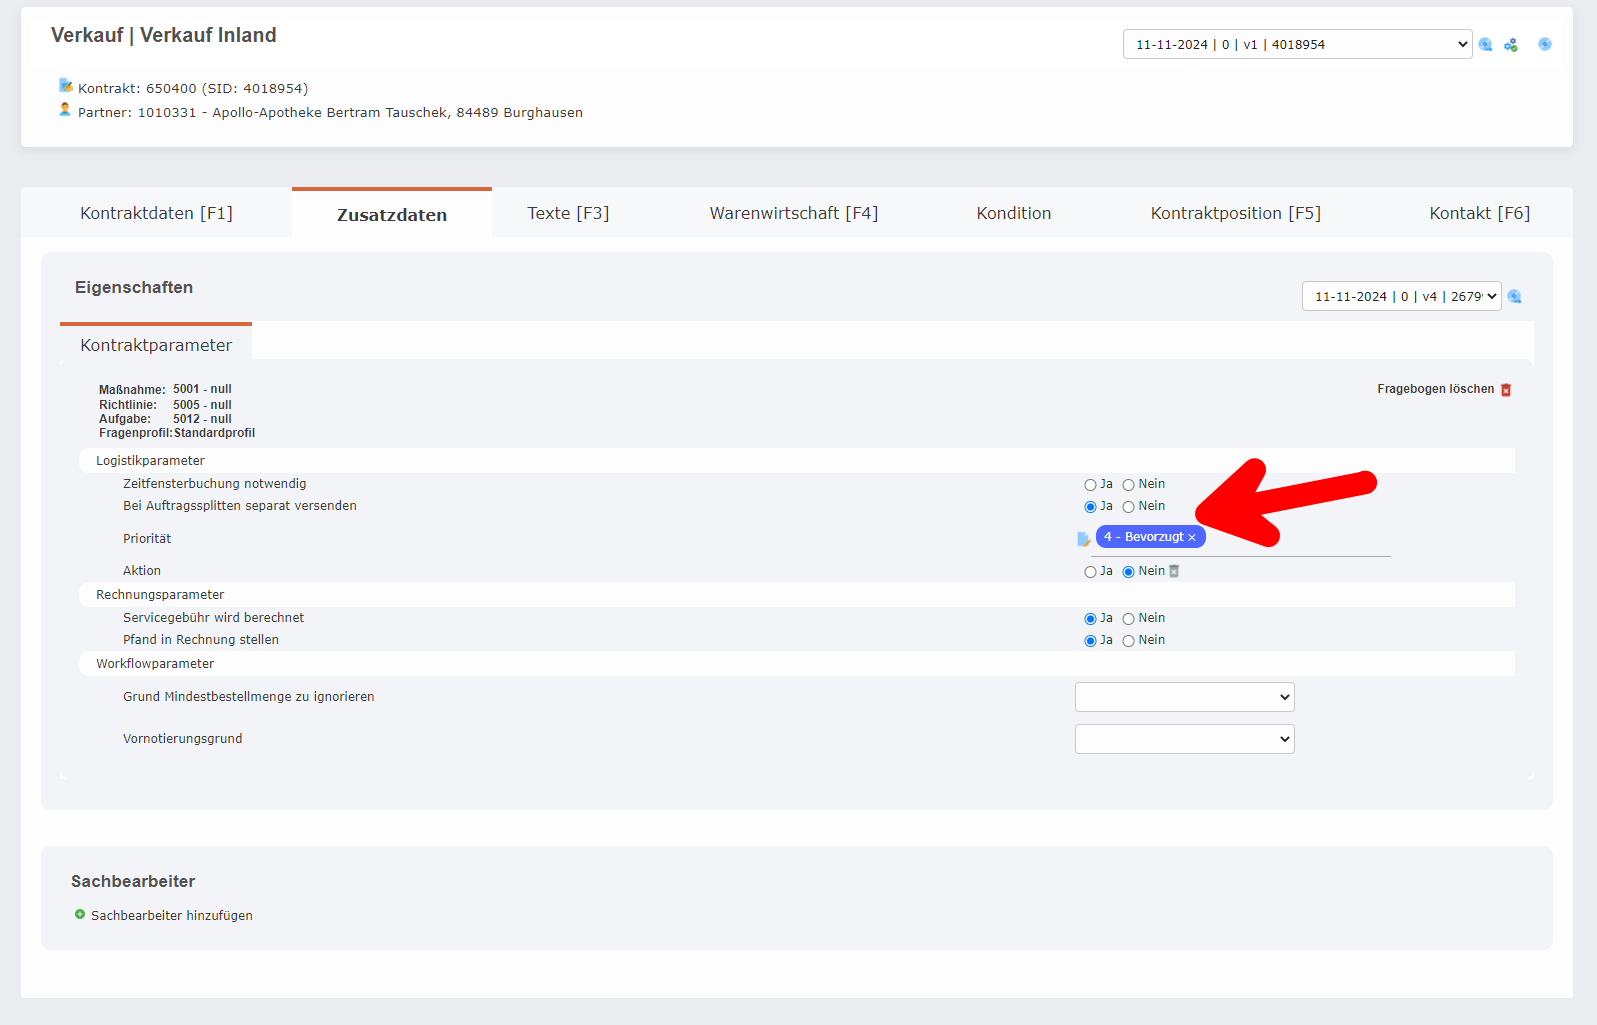The height and width of the screenshot is (1025, 1597).
Task: Click the gears icon with green check
Action: coord(1511,45)
